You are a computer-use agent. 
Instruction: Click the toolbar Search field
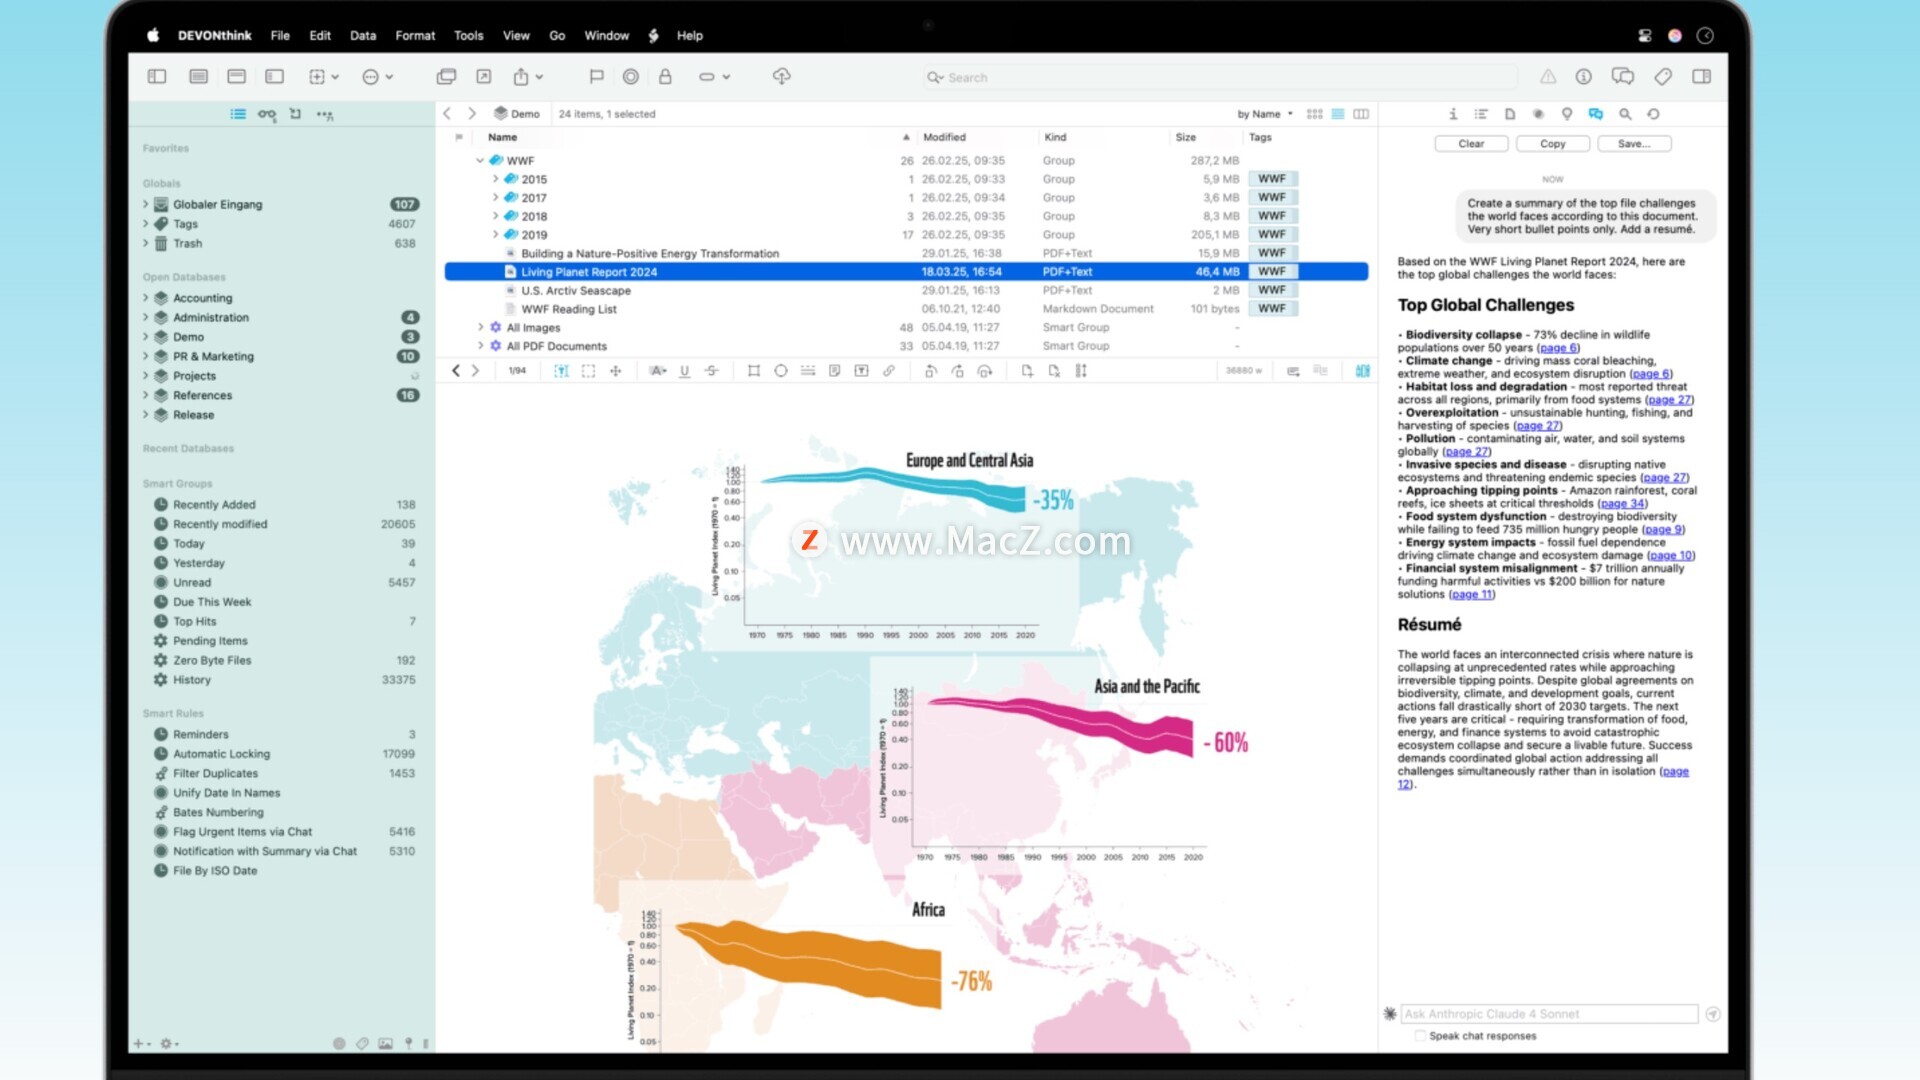(1220, 77)
